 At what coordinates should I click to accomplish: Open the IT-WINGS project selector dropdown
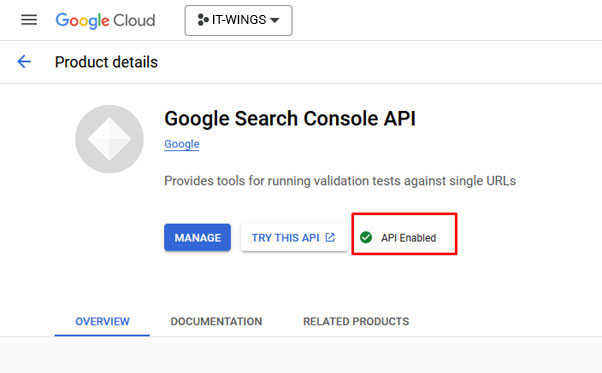pyautogui.click(x=238, y=20)
